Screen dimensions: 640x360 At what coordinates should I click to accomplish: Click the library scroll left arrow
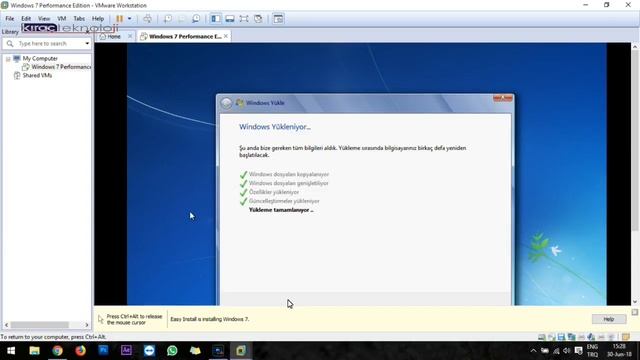coord(6,325)
